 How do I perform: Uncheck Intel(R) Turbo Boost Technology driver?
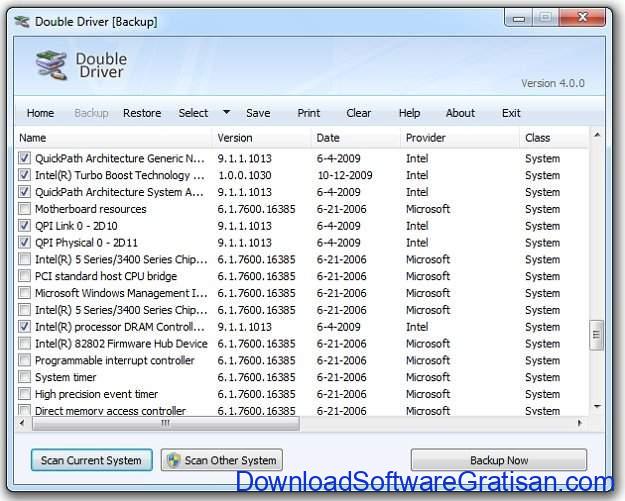(24, 175)
